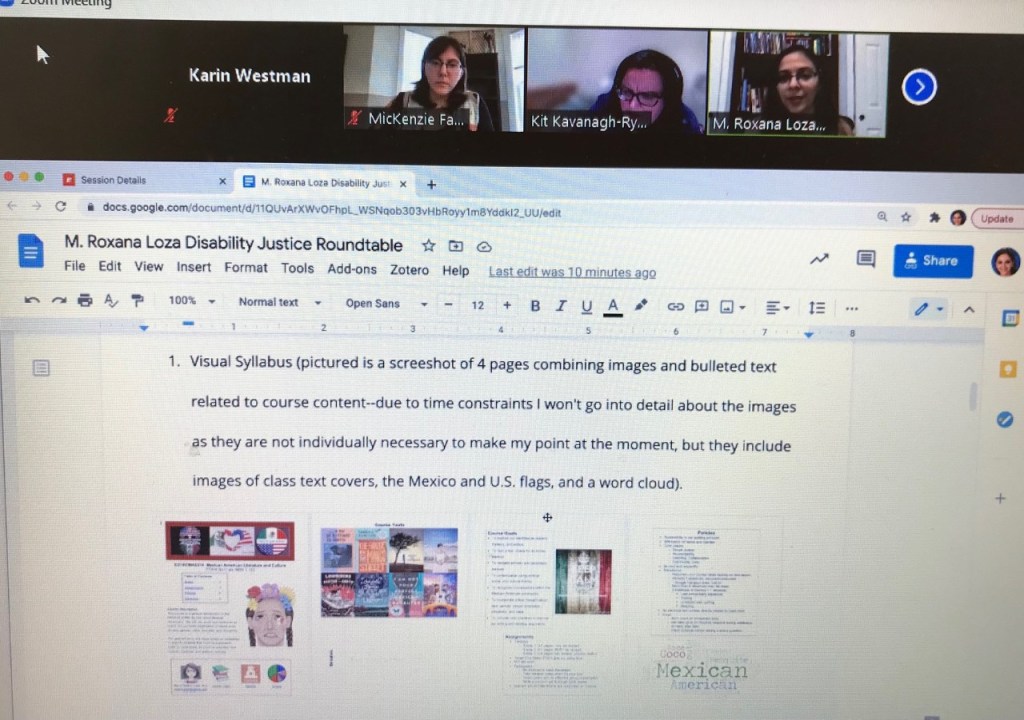Image resolution: width=1024 pixels, height=720 pixels.
Task: Click the highlight color marker icon
Action: 641,305
